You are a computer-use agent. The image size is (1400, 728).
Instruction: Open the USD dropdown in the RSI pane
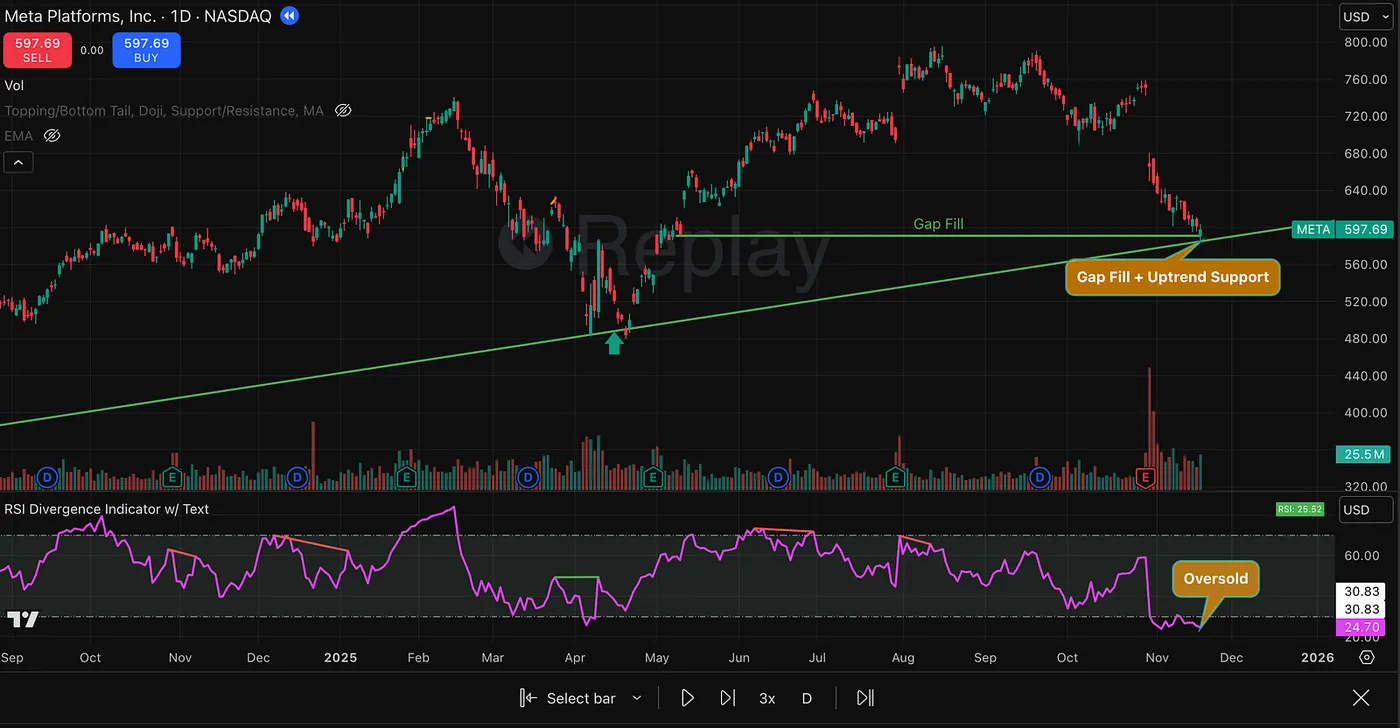[1364, 510]
